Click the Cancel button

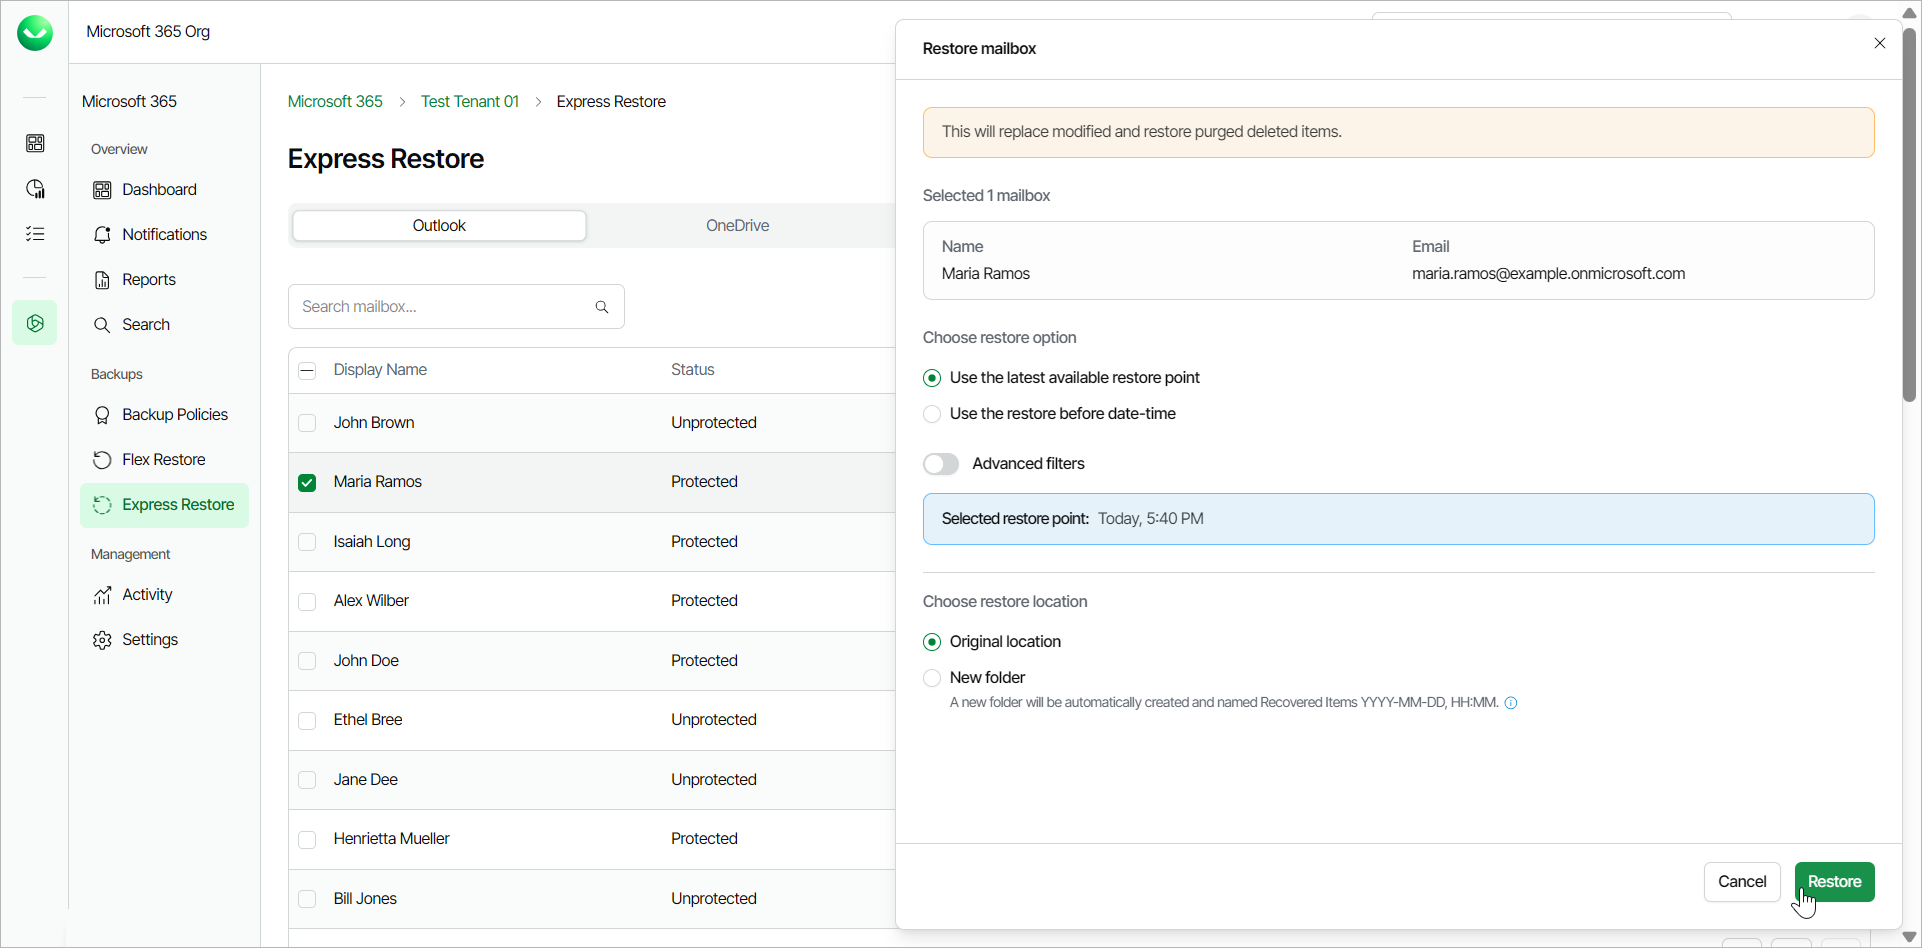tap(1742, 882)
